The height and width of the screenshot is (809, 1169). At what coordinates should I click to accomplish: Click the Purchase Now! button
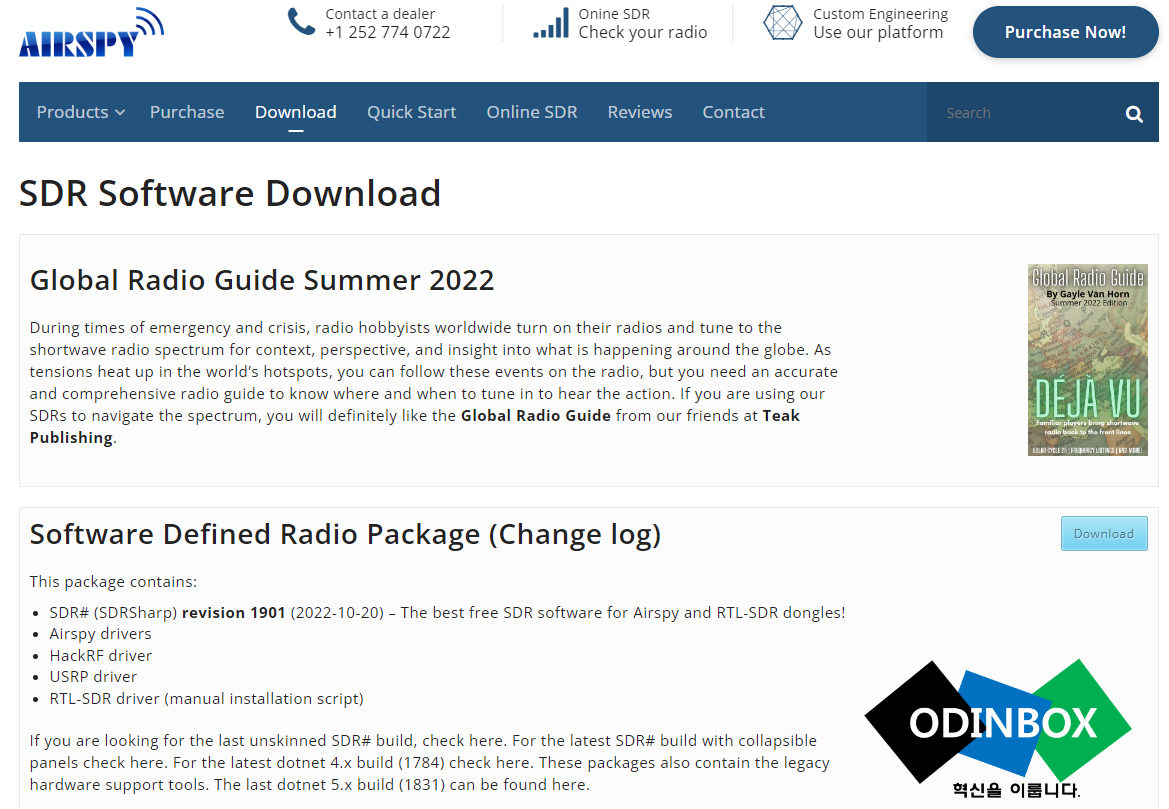pyautogui.click(x=1065, y=32)
